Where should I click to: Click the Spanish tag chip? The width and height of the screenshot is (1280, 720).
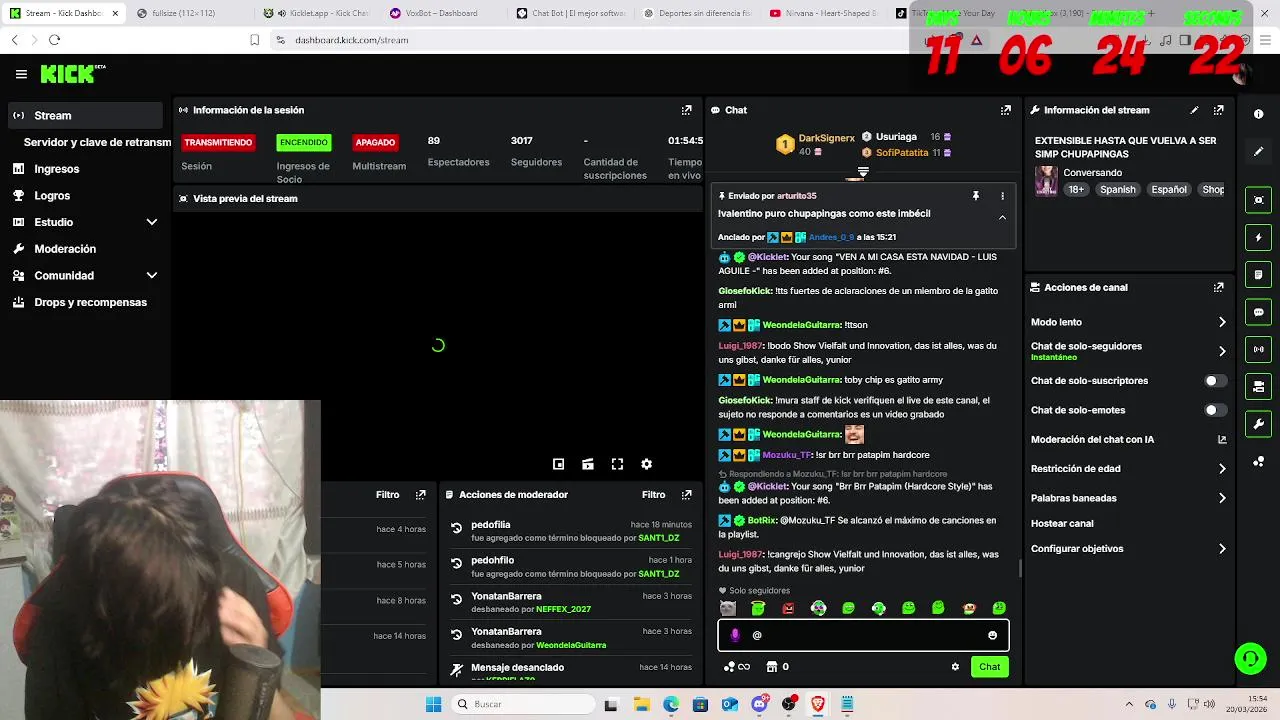pyautogui.click(x=1117, y=190)
